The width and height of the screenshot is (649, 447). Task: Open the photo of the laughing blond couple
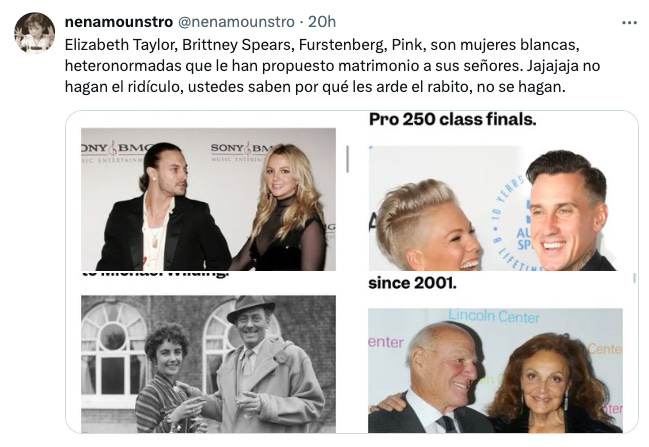[493, 209]
